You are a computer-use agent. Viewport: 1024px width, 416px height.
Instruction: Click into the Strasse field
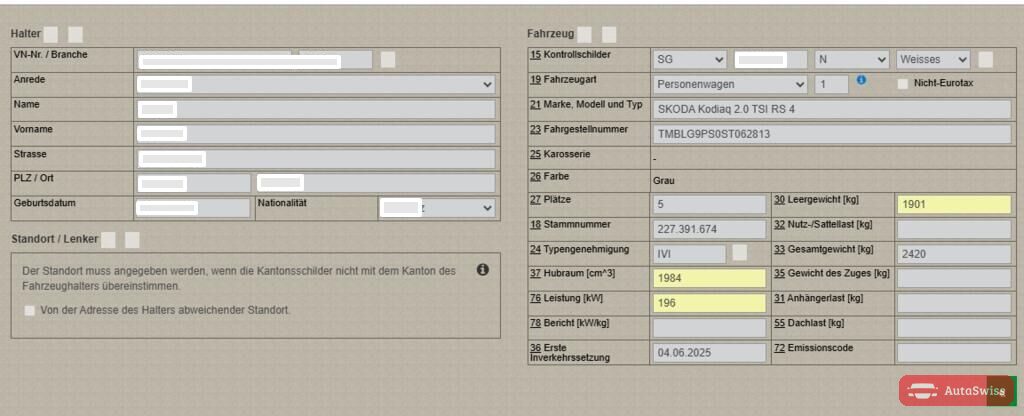coord(316,159)
